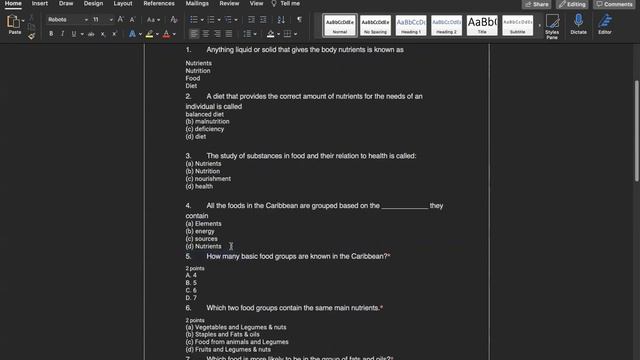
Task: Switch to the Design tab
Action: [93, 4]
